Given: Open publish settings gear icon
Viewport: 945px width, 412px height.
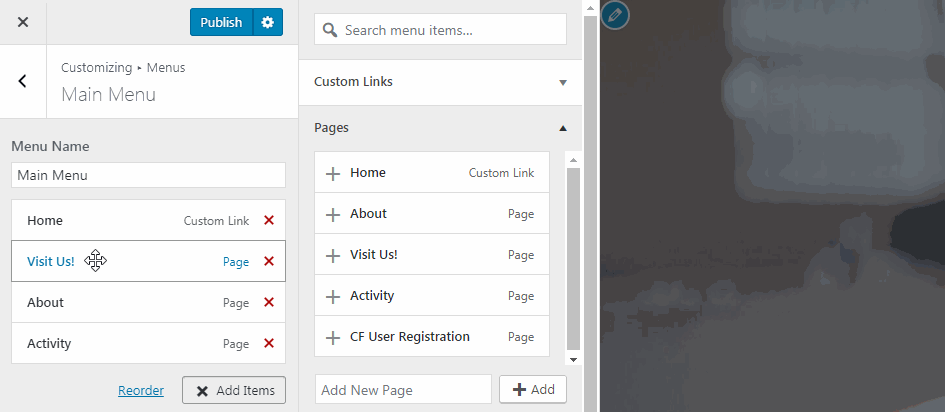Looking at the screenshot, I should point(267,22).
